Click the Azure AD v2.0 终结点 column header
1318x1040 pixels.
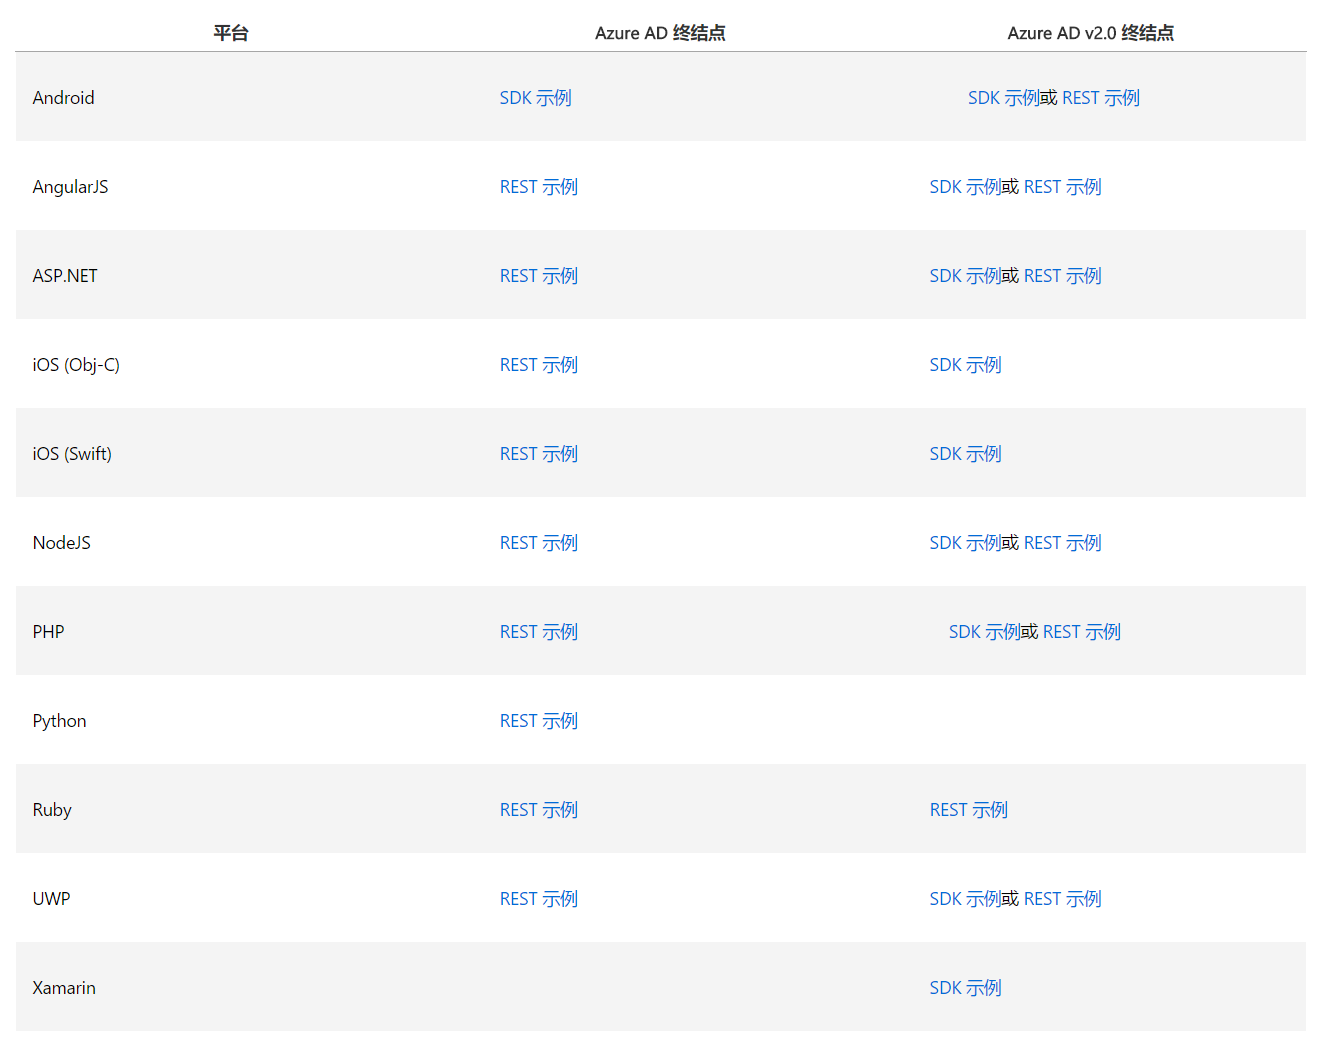pos(1090,33)
